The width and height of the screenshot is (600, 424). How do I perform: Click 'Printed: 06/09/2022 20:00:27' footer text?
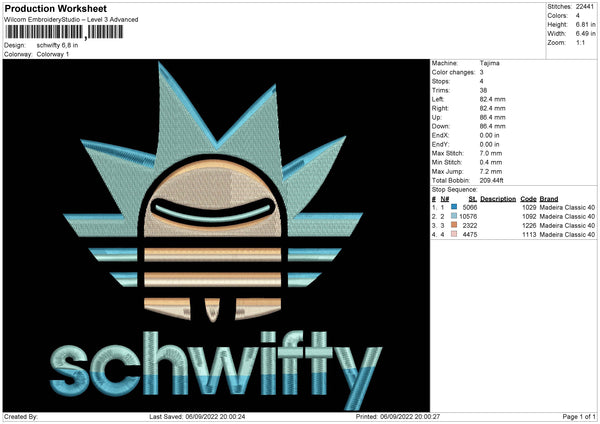tap(398, 416)
